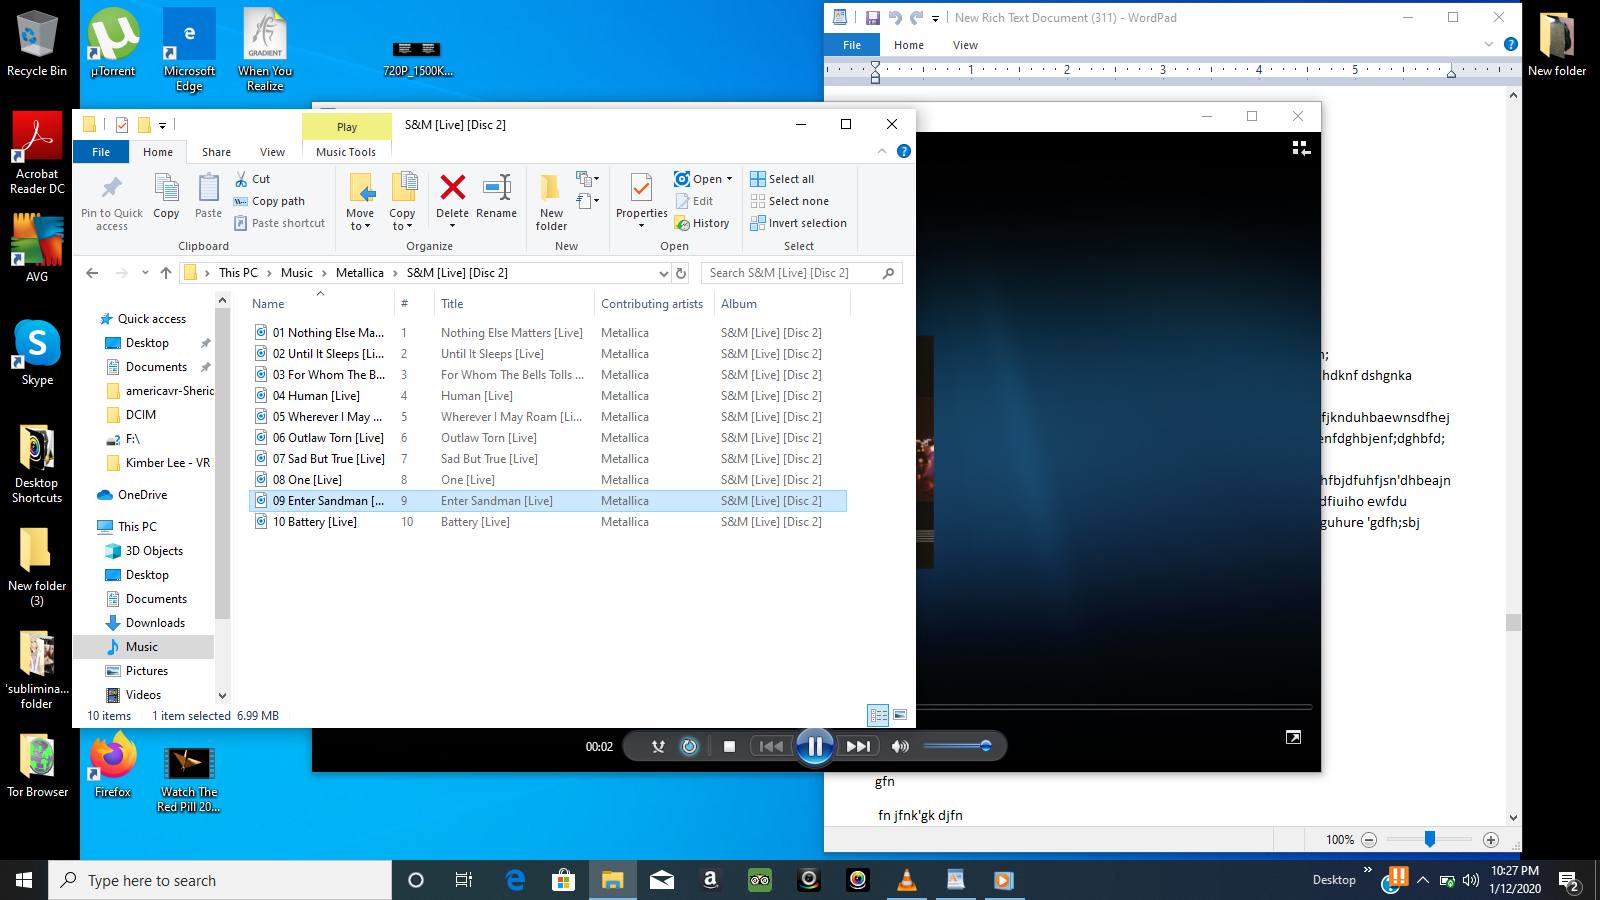1600x900 pixels.
Task: Open the recent locations dropdown
Action: [x=145, y=273]
